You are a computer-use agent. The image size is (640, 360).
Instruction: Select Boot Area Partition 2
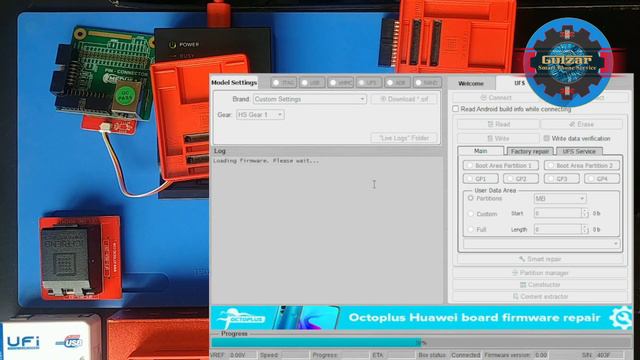click(582, 165)
